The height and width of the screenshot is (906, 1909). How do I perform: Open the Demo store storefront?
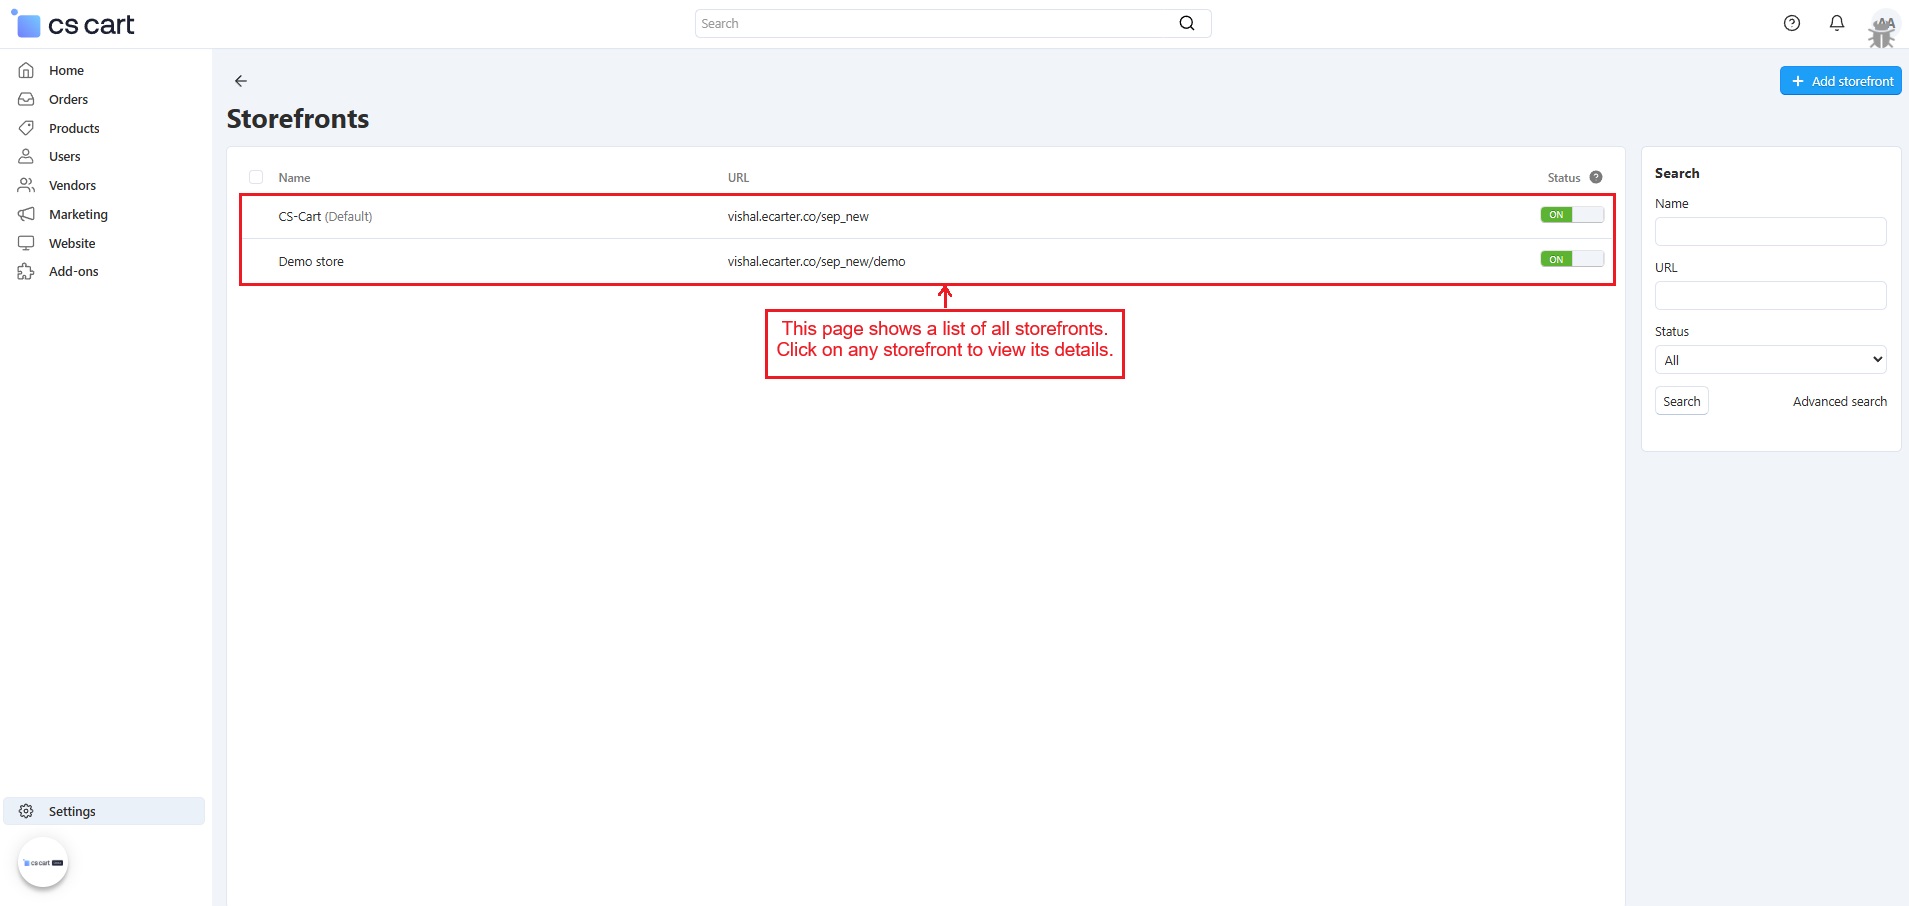311,261
